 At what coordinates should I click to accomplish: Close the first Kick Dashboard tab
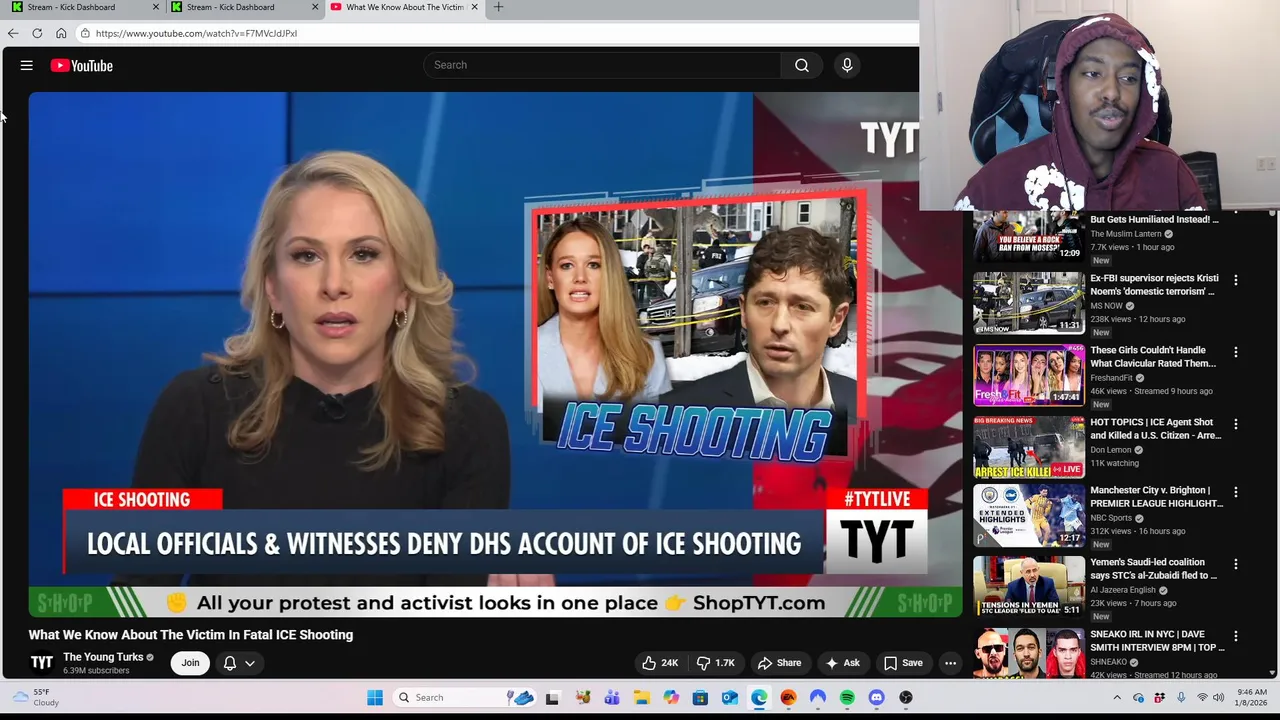pyautogui.click(x=156, y=7)
